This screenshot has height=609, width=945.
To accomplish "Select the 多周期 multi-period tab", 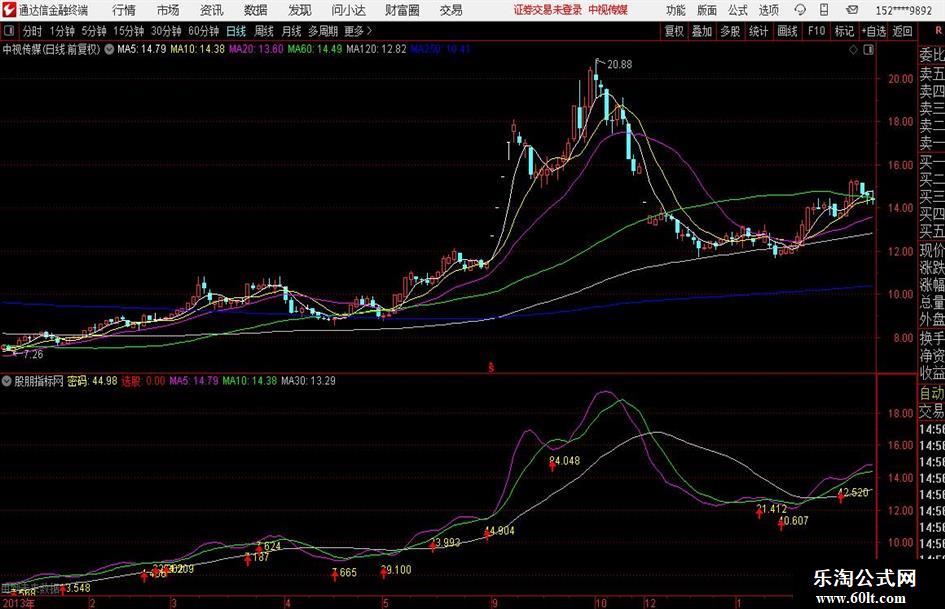I will click(x=323, y=31).
